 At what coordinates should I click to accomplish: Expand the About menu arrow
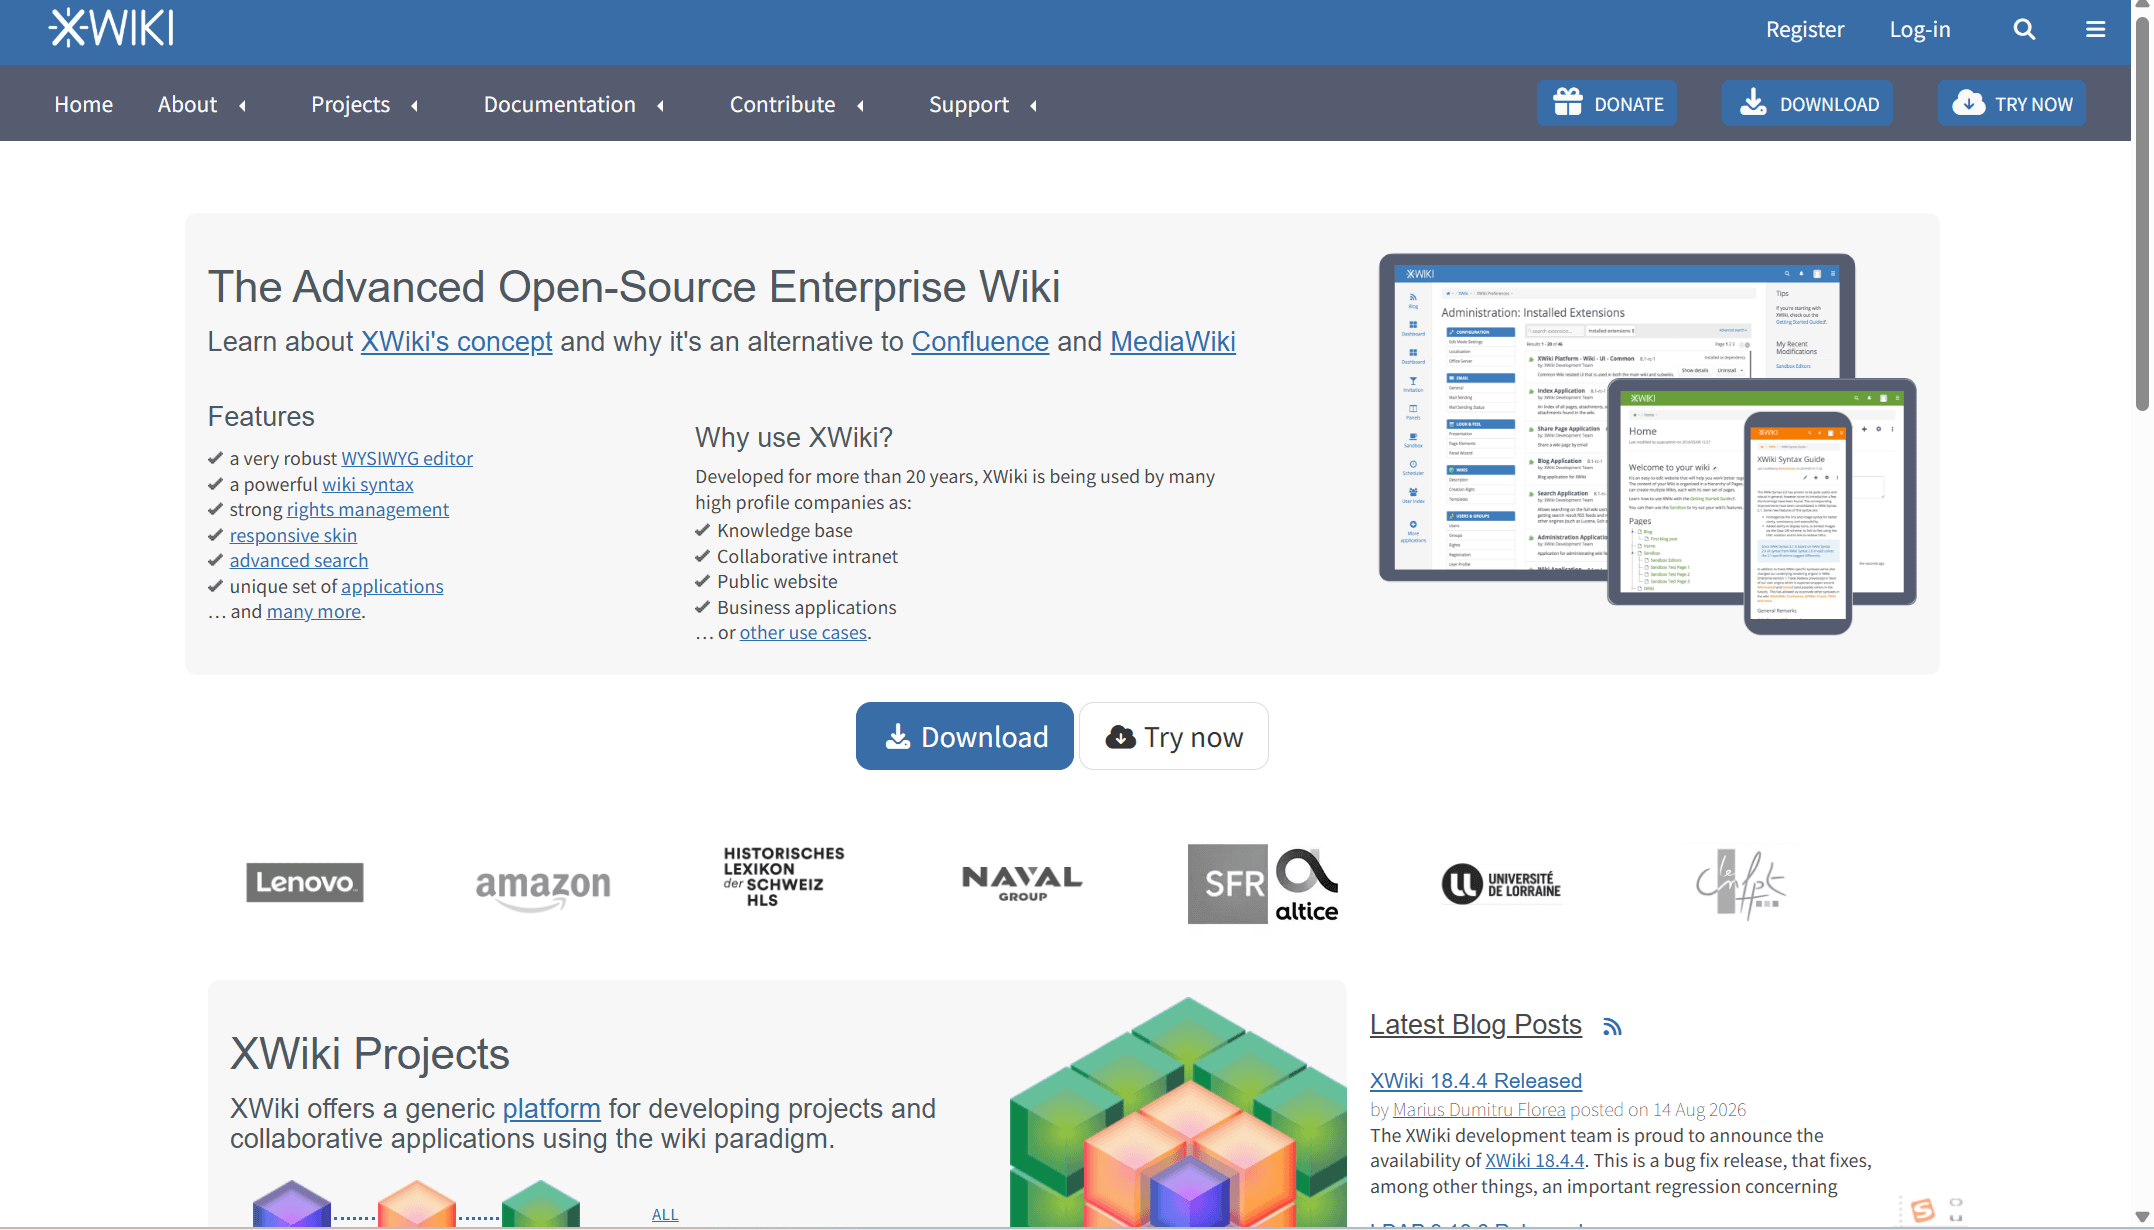point(242,105)
